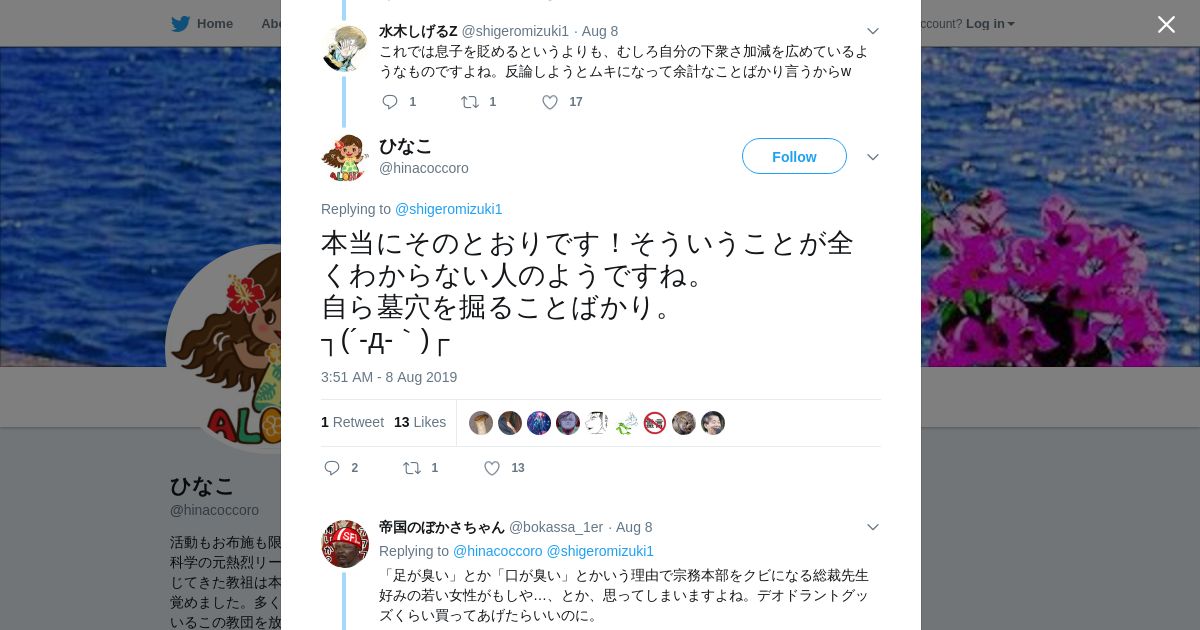This screenshot has width=1200, height=630.
Task: Click reply icon on main ひなこ tweet
Action: coord(333,468)
